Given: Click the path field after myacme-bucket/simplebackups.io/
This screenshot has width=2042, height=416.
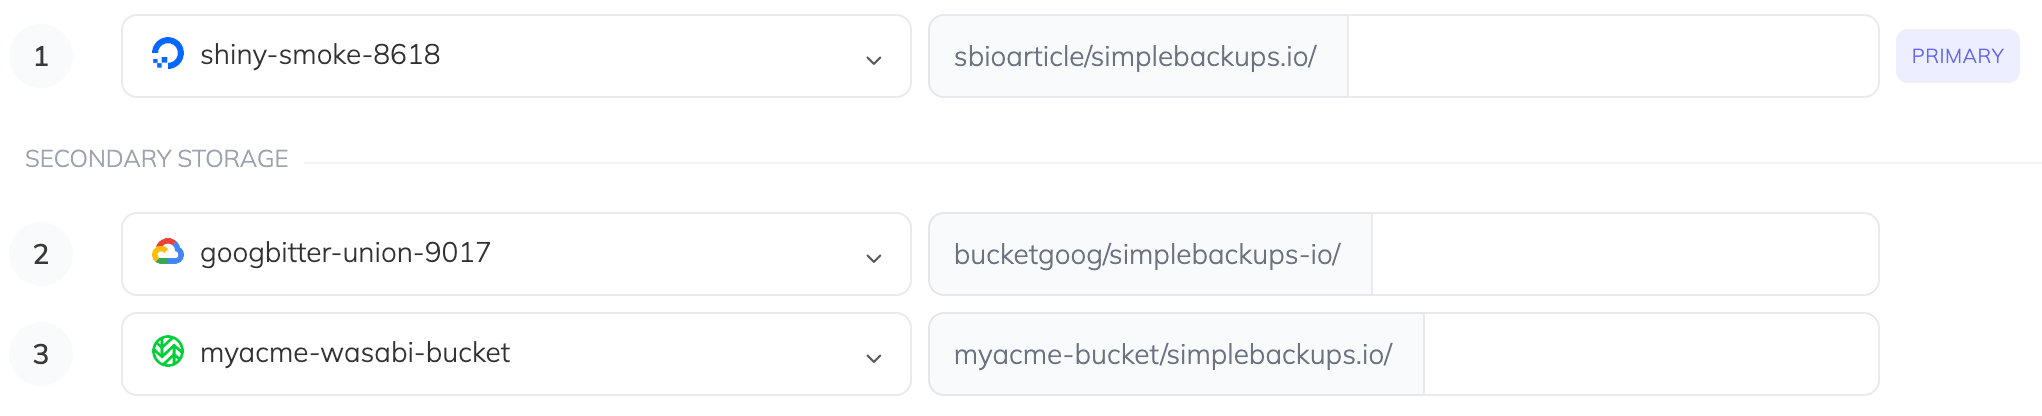Looking at the screenshot, I should (x=1650, y=354).
